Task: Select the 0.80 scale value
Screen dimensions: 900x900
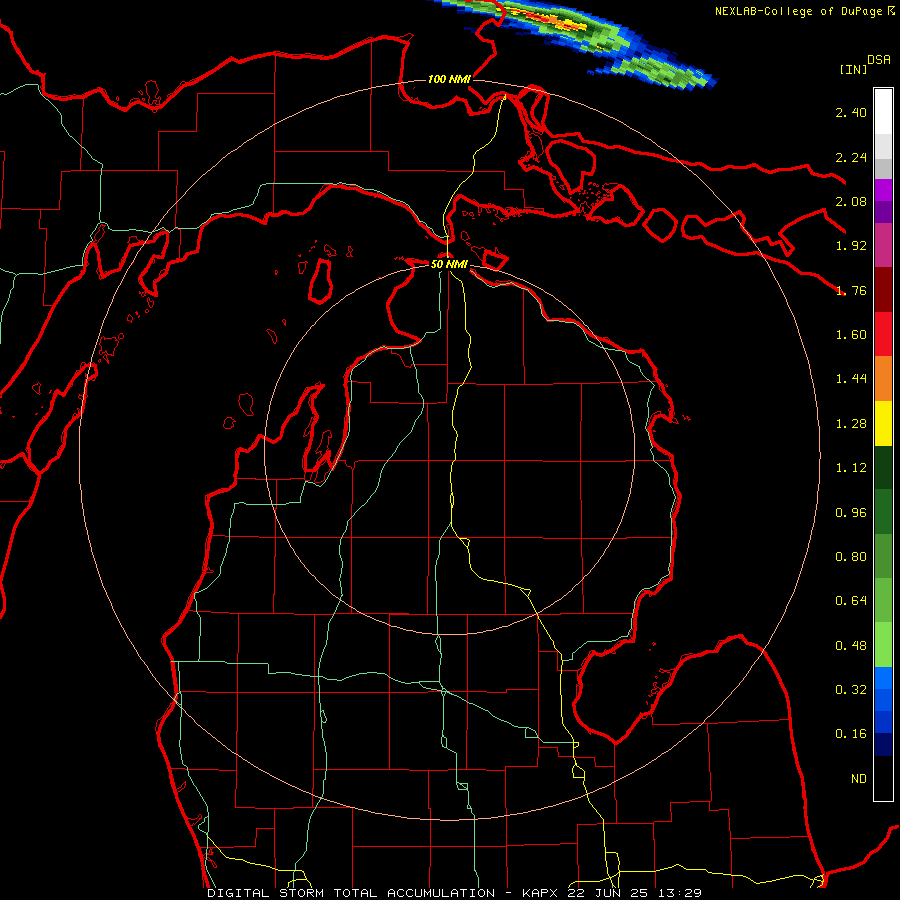Action: point(851,557)
